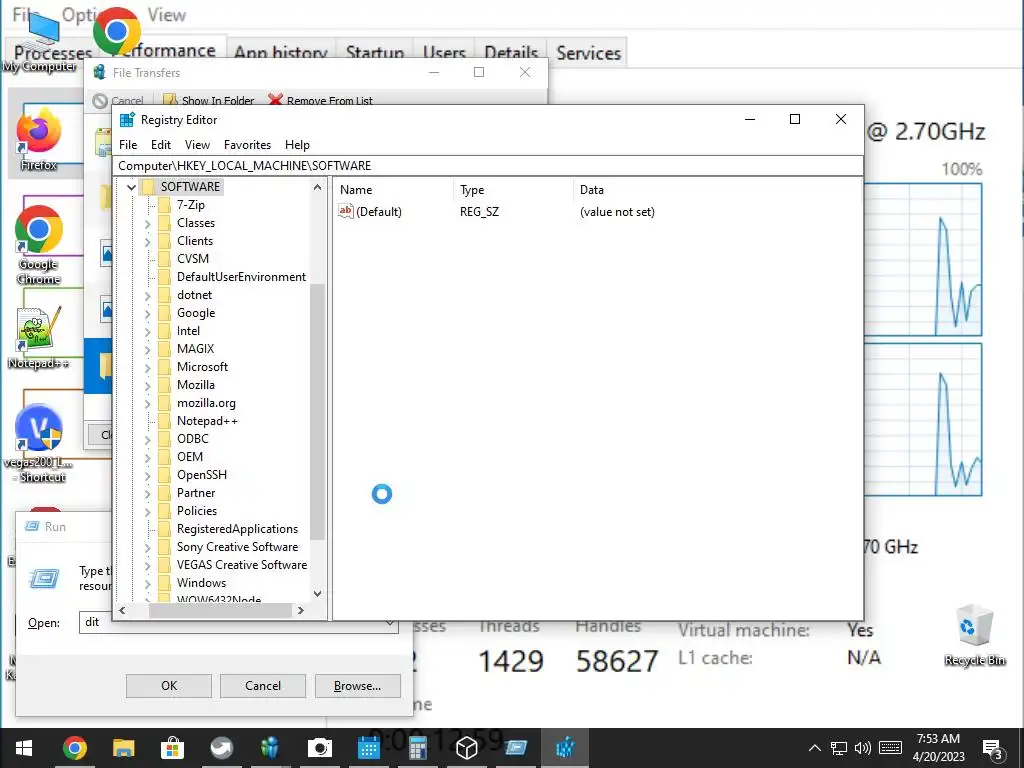Select the mozilla.org registry key

[x=206, y=404]
